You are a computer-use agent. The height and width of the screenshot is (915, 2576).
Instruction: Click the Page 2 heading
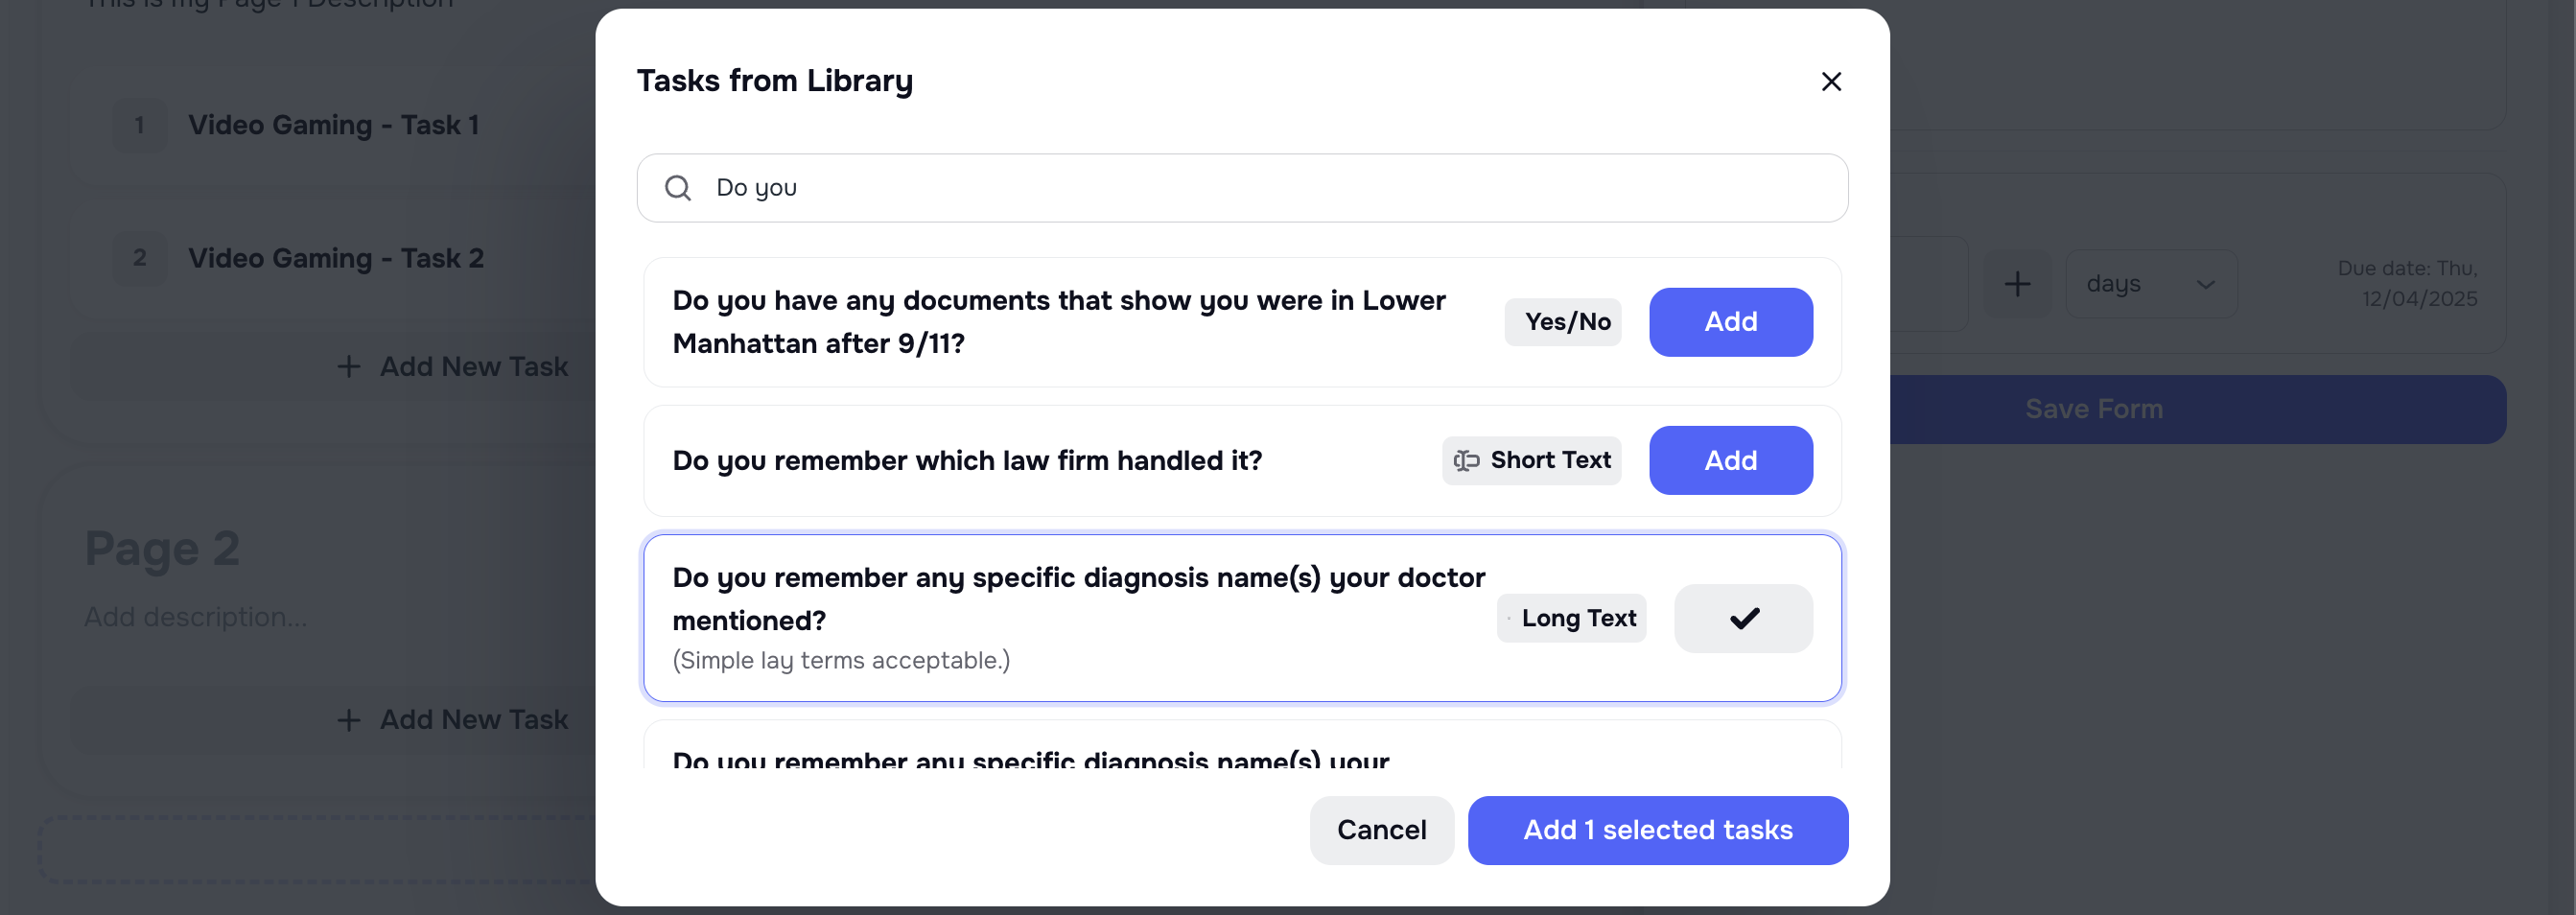(x=162, y=547)
